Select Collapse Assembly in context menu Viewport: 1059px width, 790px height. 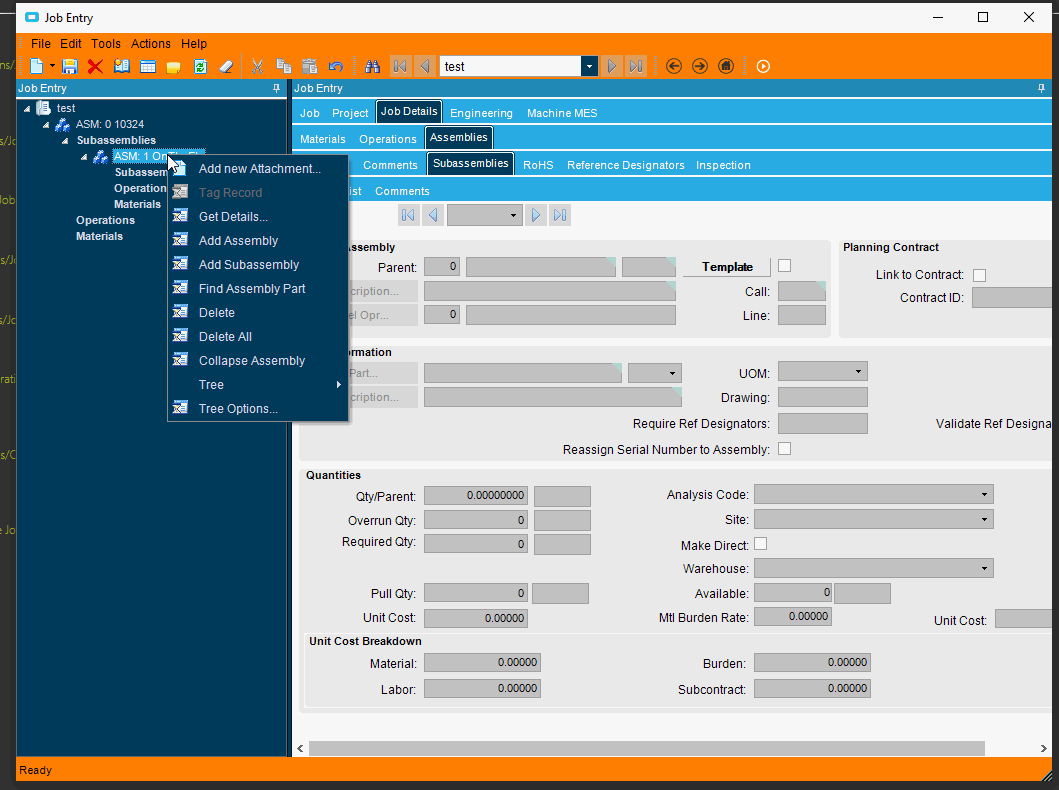[x=258, y=361]
